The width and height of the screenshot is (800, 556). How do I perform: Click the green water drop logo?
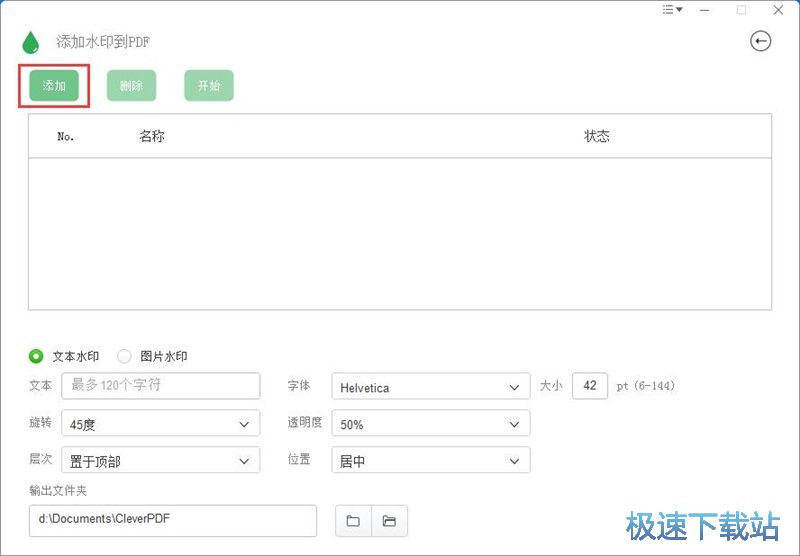coord(31,42)
